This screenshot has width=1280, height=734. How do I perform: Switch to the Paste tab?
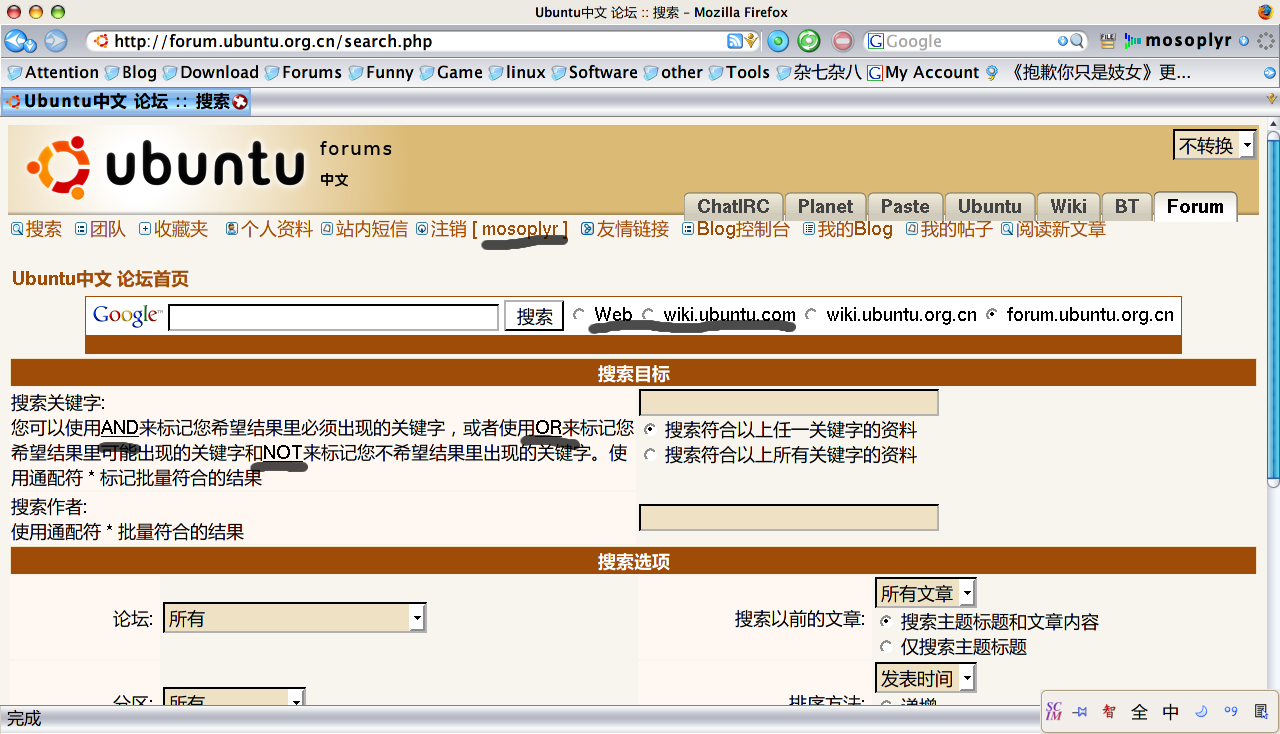(905, 206)
